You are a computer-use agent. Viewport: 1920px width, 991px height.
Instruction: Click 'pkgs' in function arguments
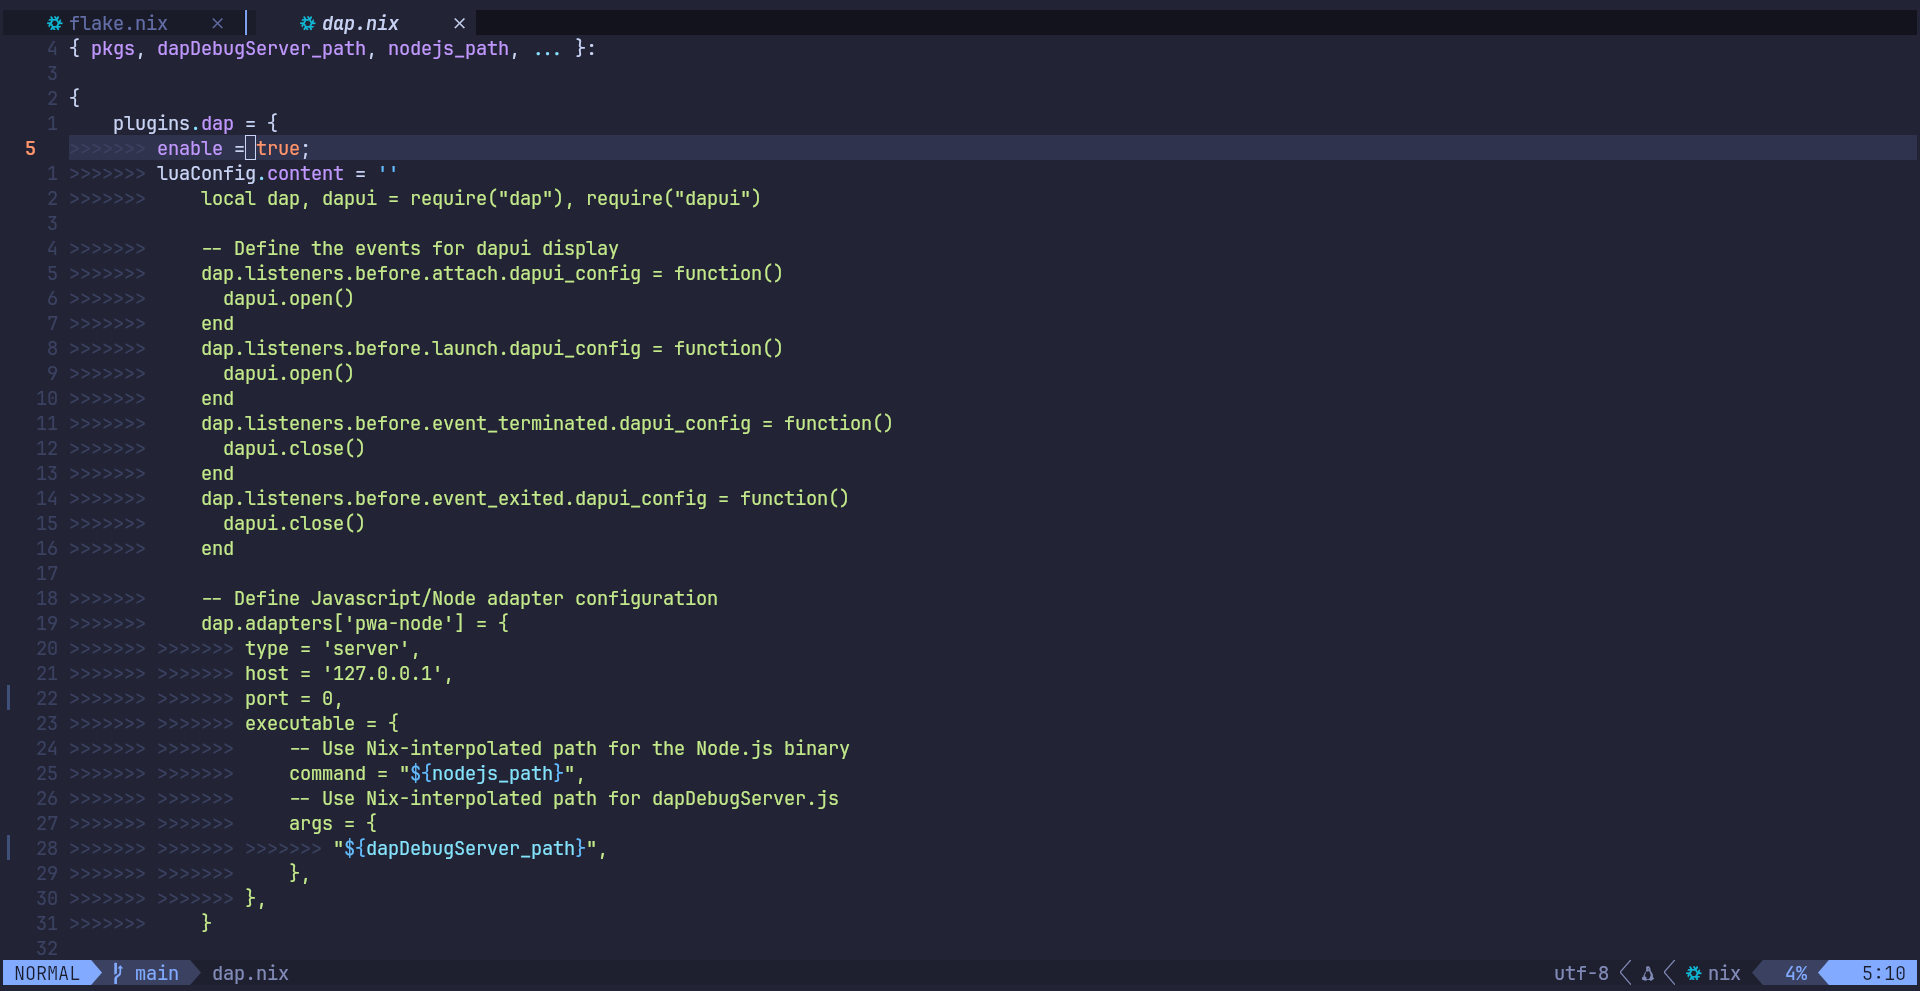click(x=113, y=48)
